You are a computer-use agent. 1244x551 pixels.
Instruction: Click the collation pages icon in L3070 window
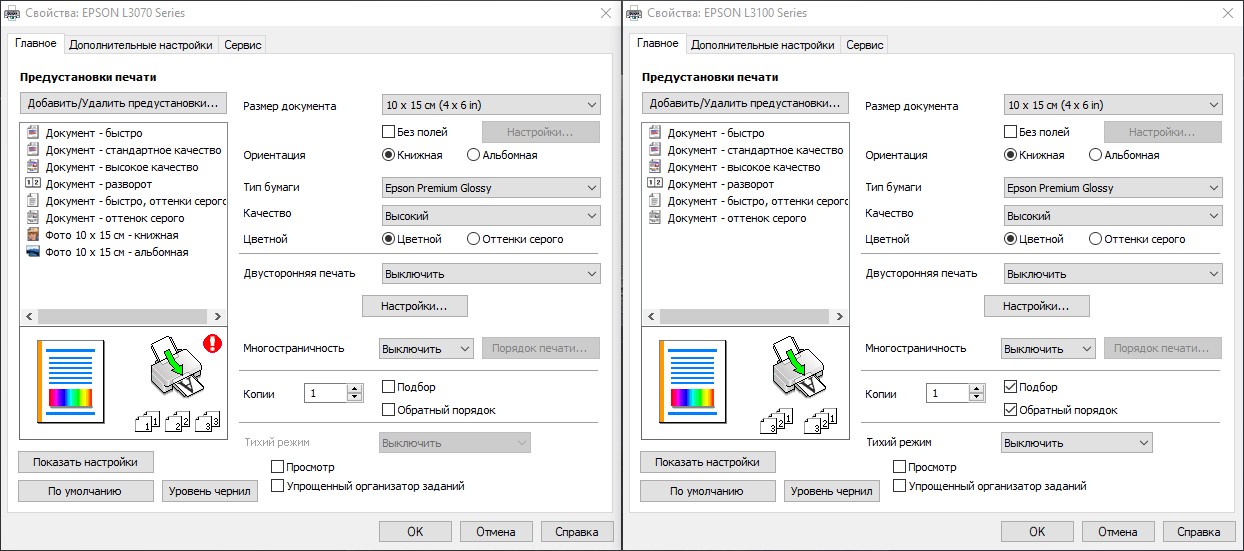(177, 421)
